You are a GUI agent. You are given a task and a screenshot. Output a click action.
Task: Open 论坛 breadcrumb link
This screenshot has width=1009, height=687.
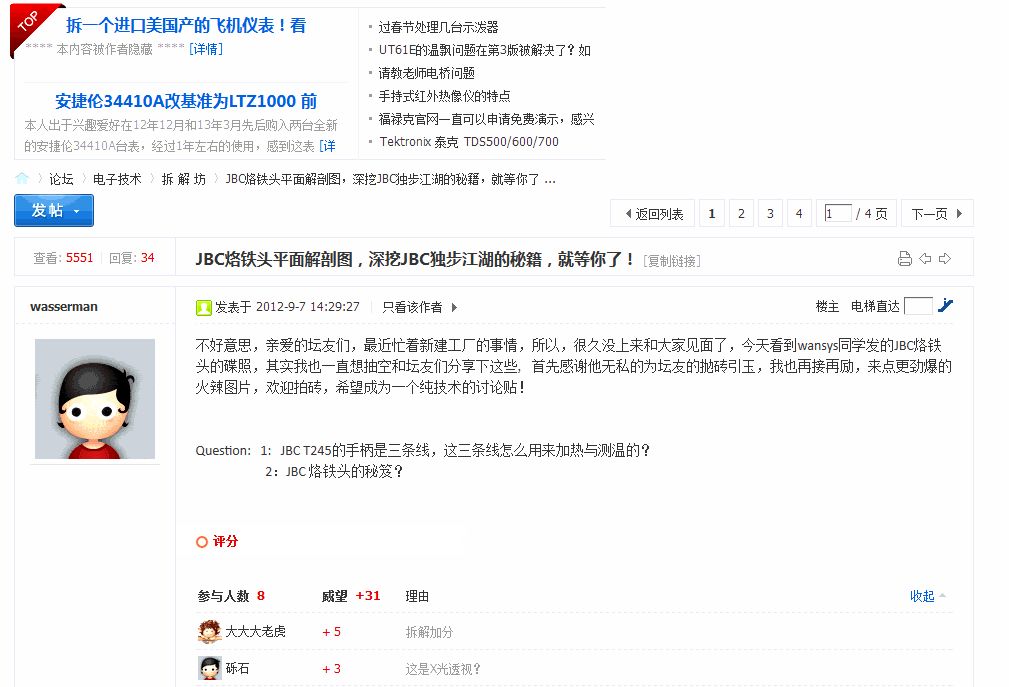61,179
